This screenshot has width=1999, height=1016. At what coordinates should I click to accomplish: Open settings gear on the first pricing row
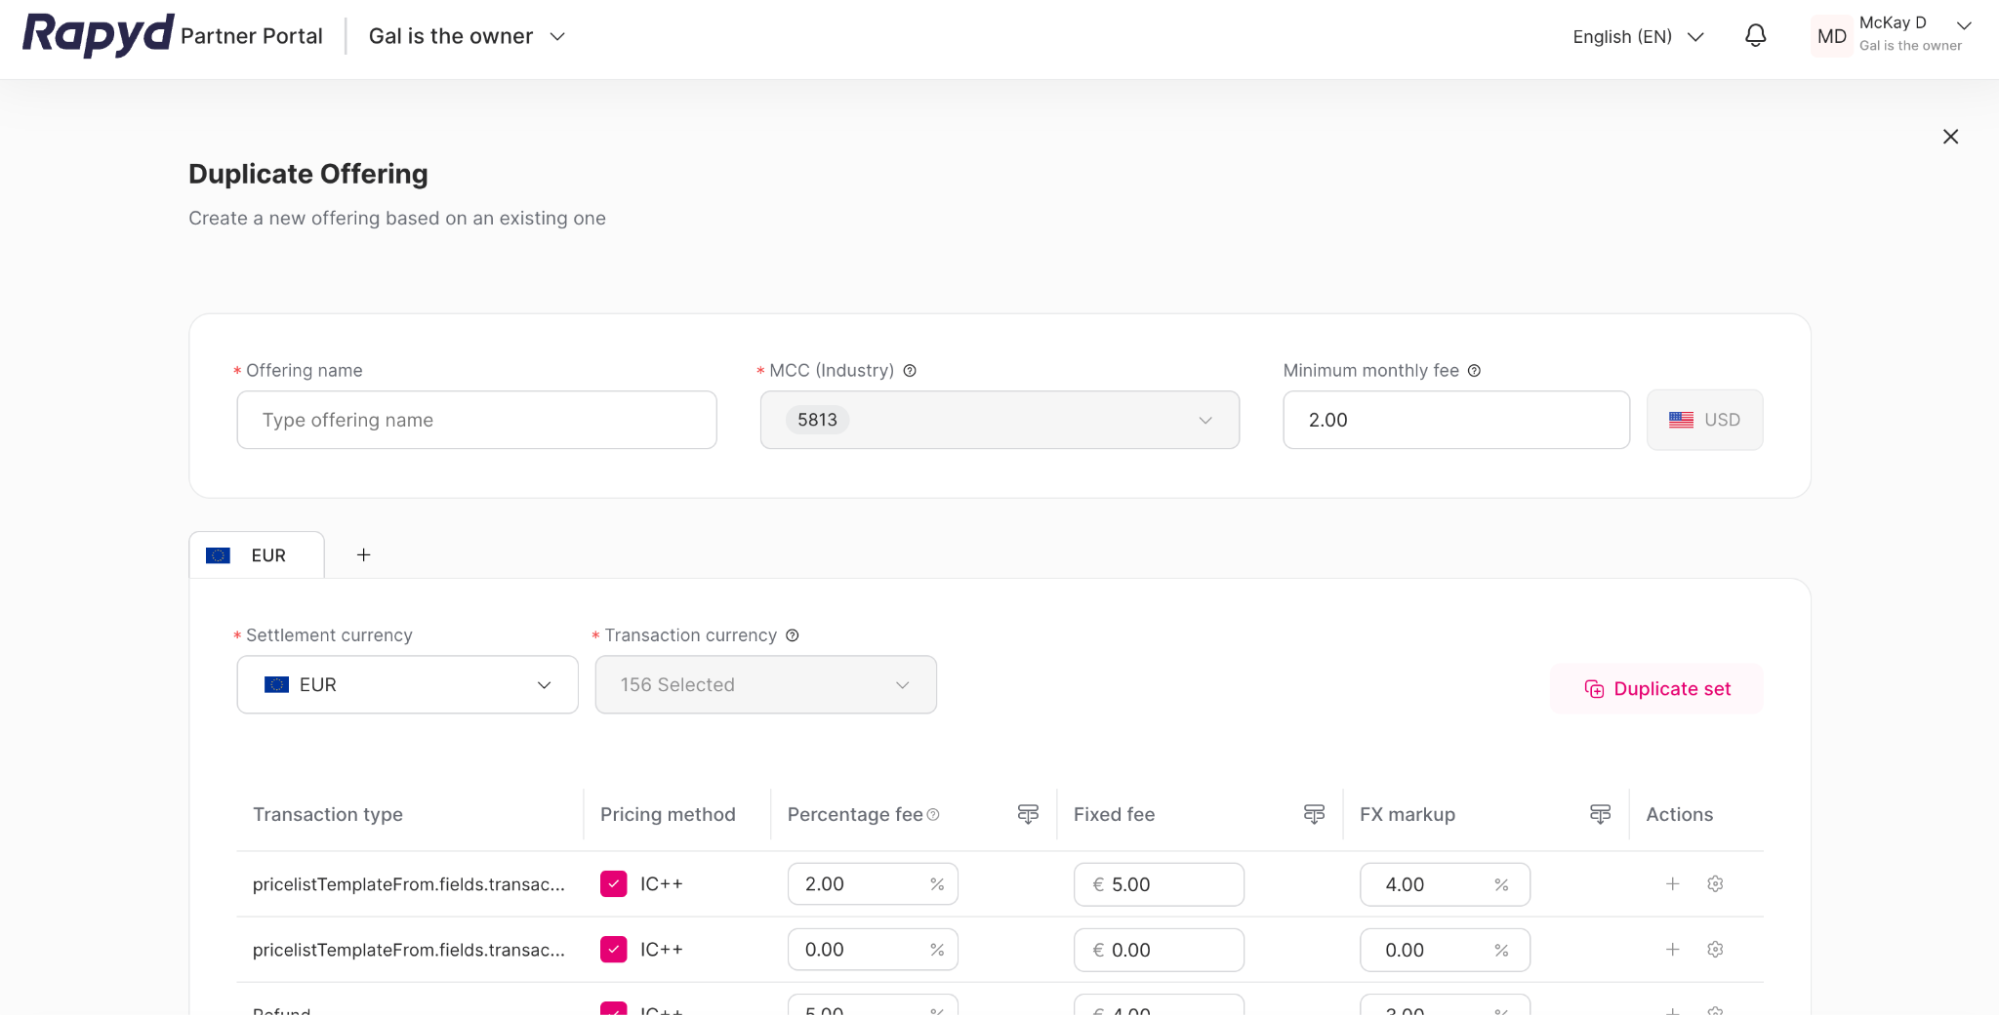click(1715, 884)
